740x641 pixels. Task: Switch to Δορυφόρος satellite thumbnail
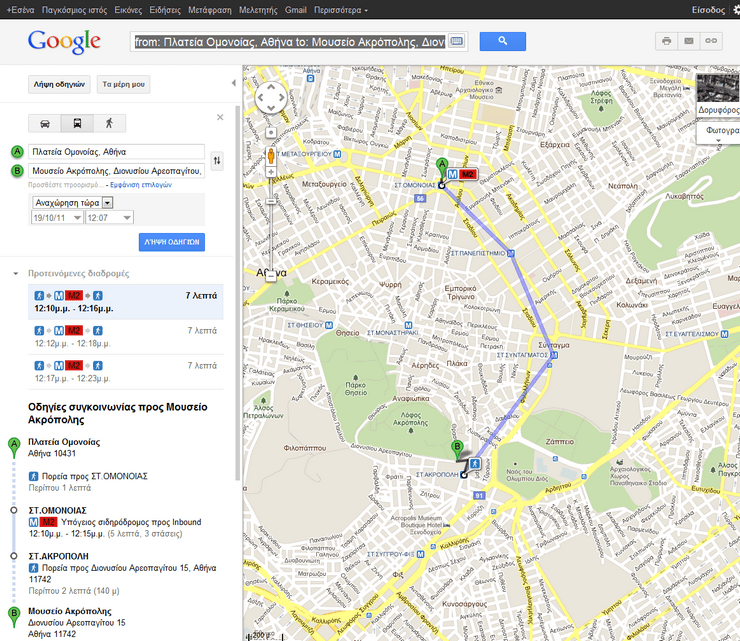click(718, 94)
